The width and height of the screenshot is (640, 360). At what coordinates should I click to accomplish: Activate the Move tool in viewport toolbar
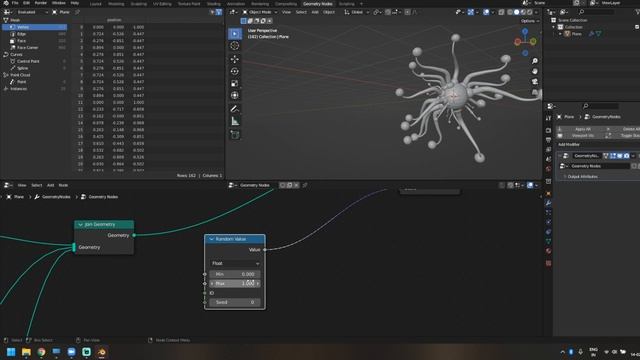pos(235,59)
